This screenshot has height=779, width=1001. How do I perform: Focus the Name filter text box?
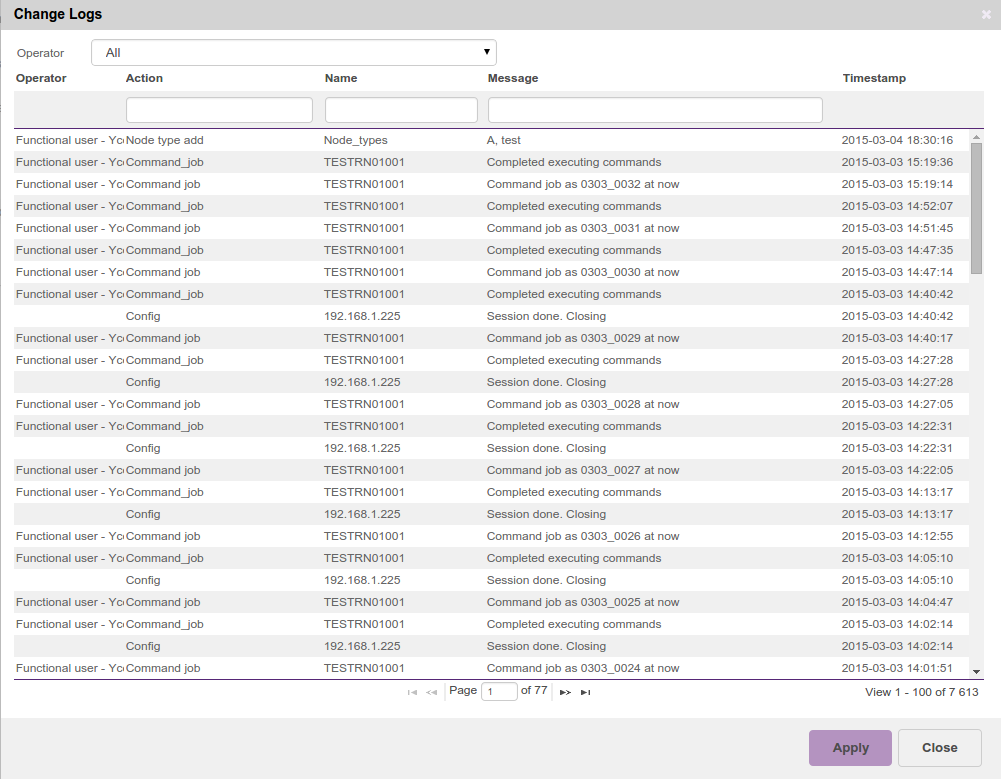coord(401,110)
